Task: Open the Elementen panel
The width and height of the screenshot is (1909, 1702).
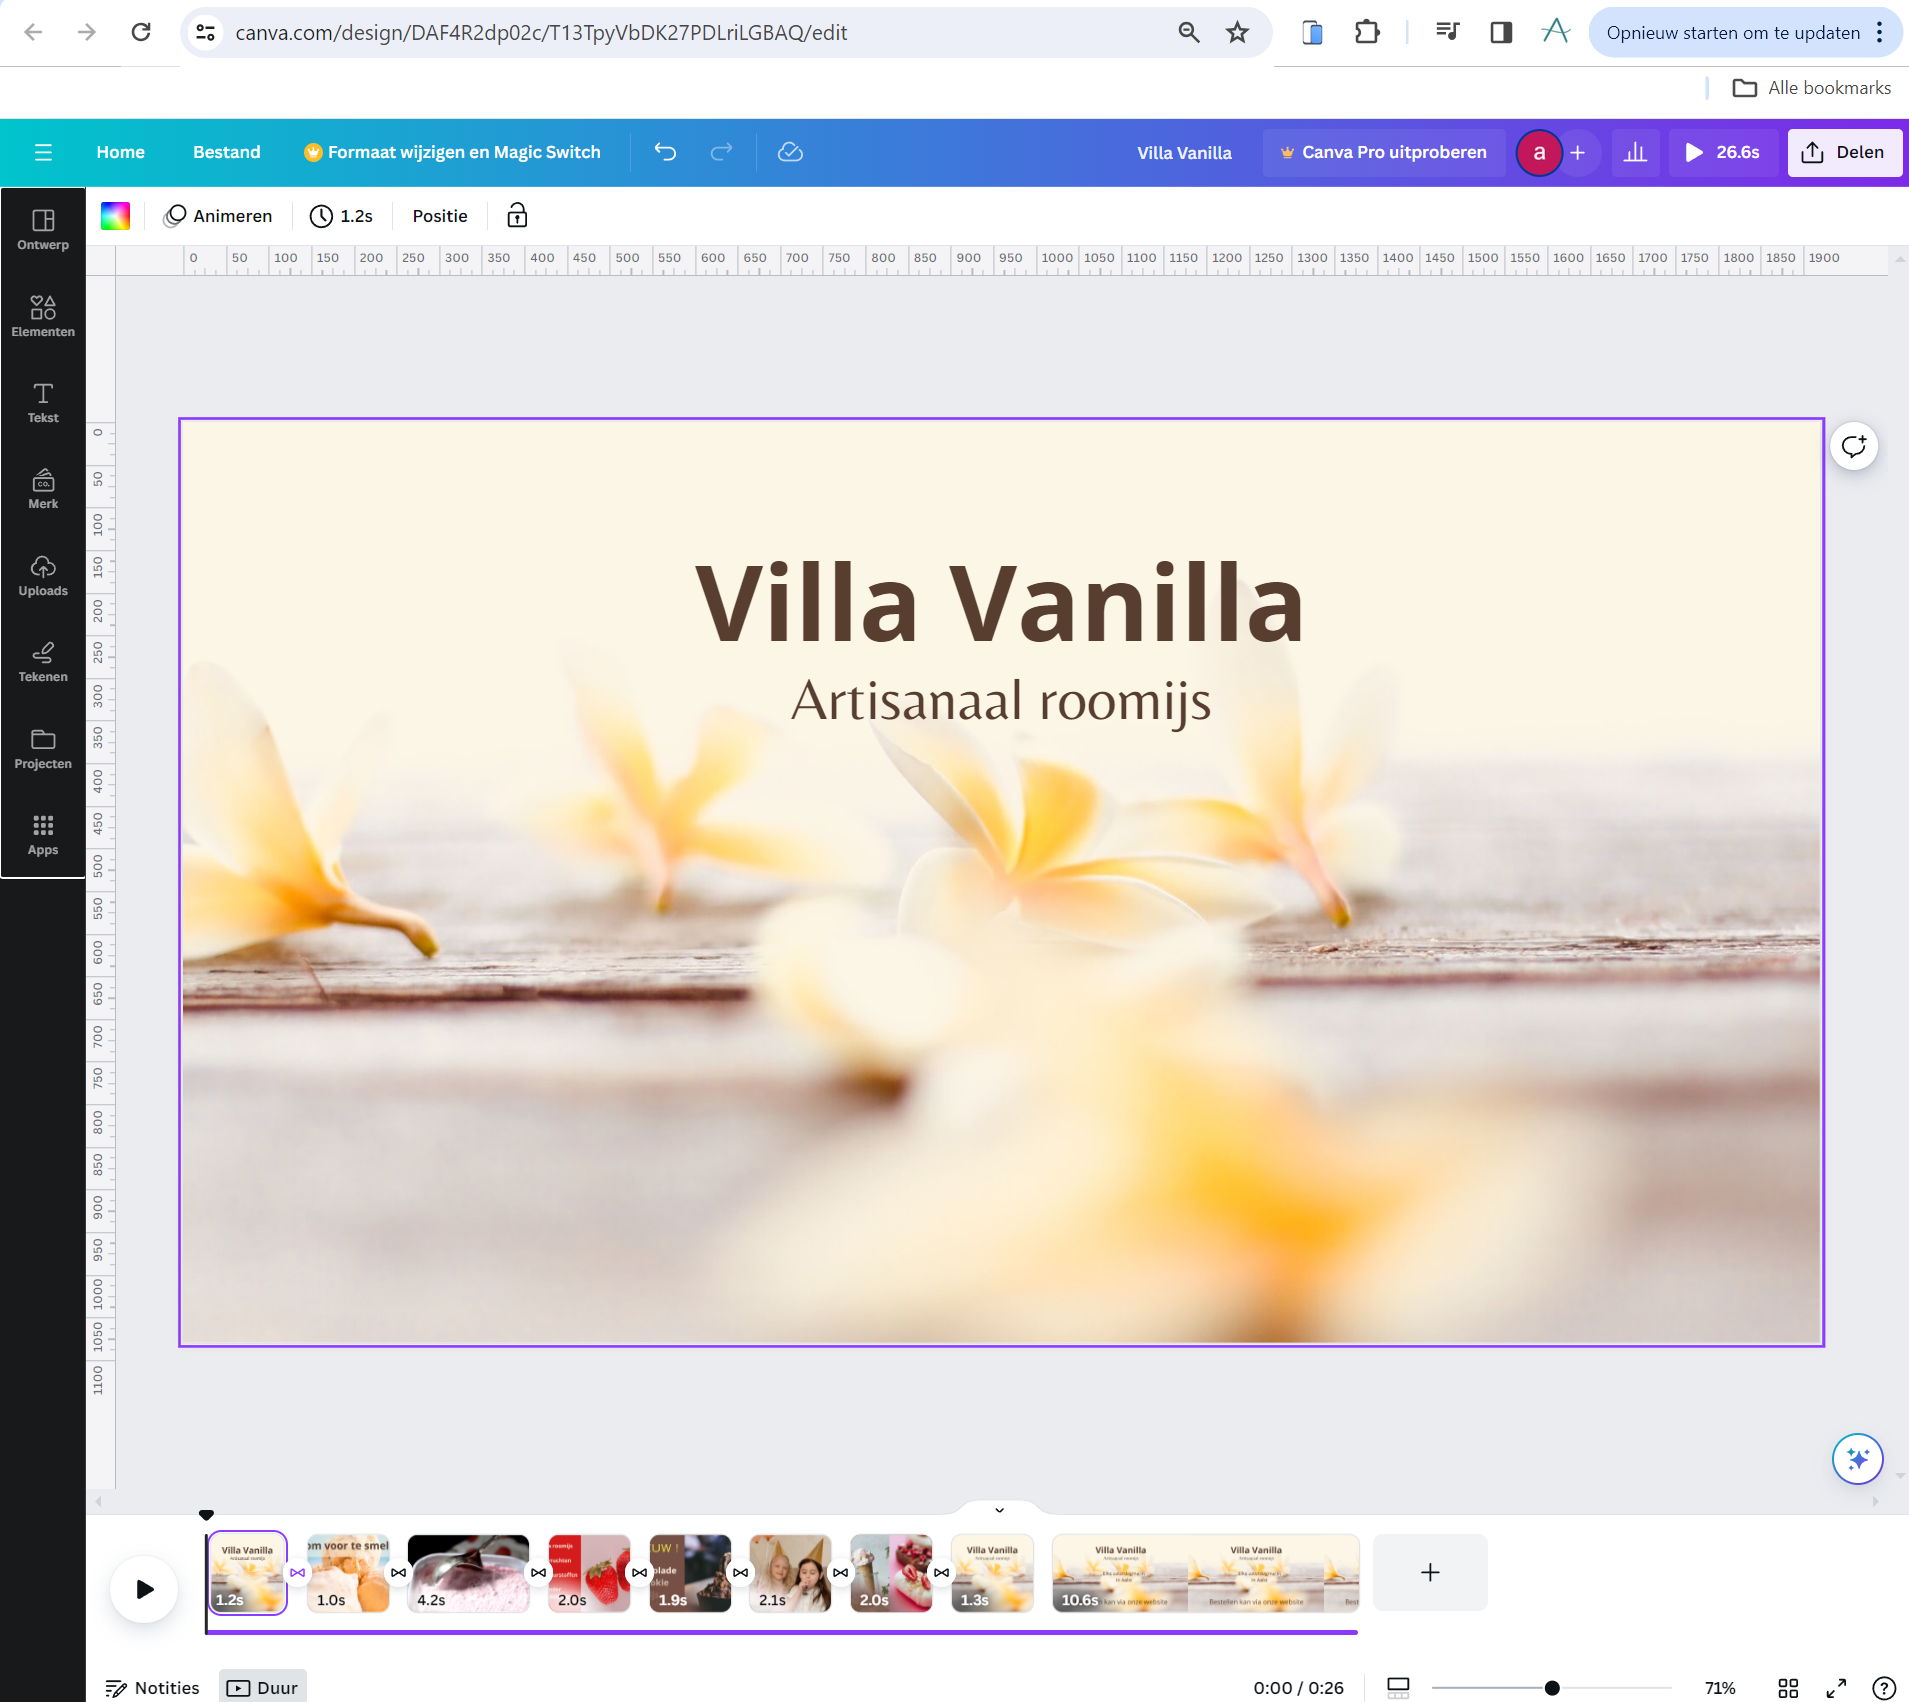Action: (43, 315)
